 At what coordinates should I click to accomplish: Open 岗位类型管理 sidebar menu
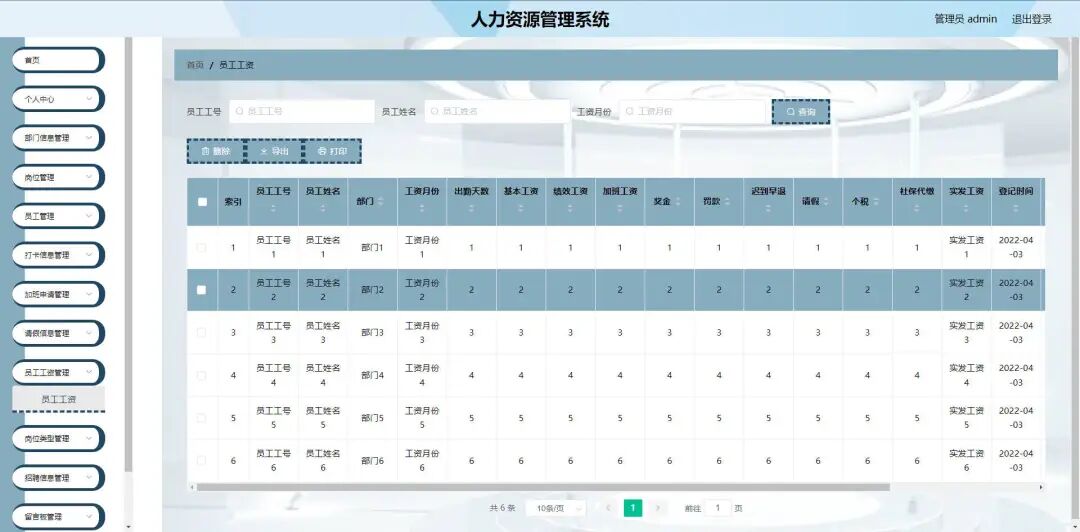(x=58, y=438)
